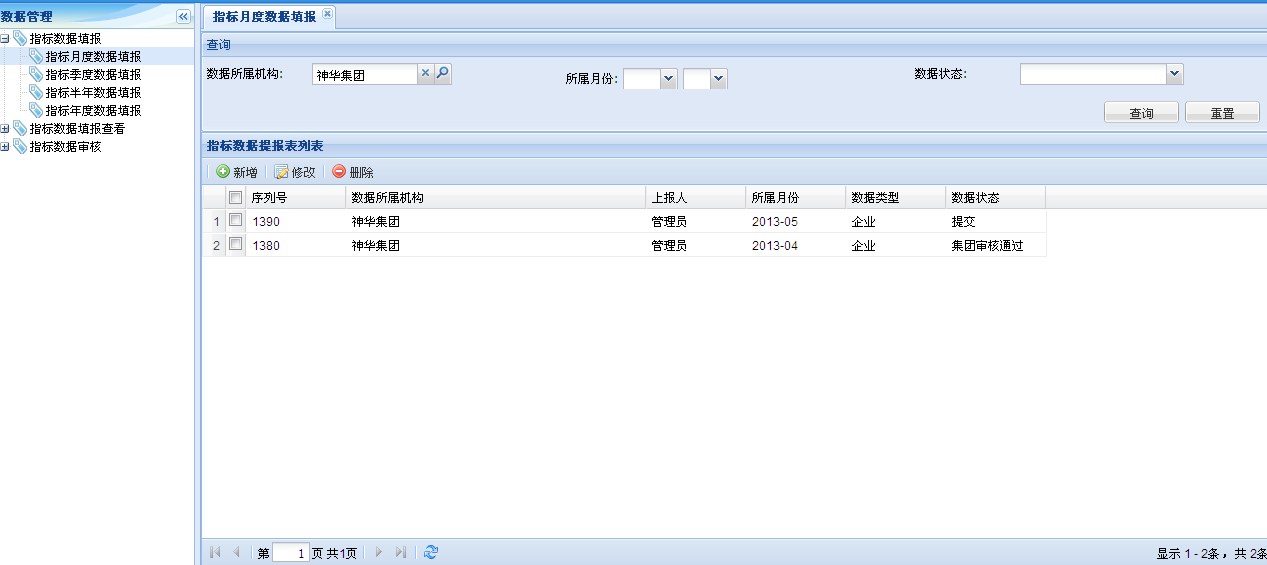This screenshot has width=1267, height=565.
Task: Clear the 数据所属机构 field with X icon
Action: coord(425,74)
